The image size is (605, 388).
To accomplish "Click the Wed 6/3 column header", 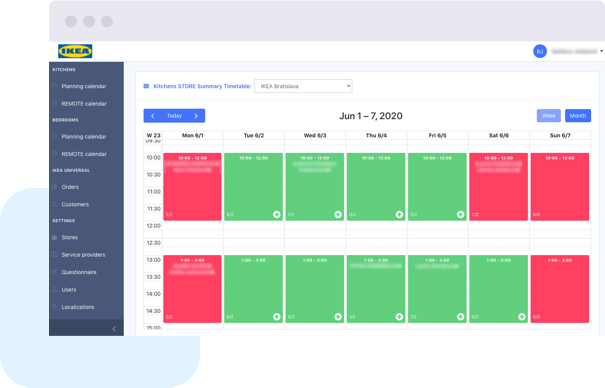I will [315, 135].
